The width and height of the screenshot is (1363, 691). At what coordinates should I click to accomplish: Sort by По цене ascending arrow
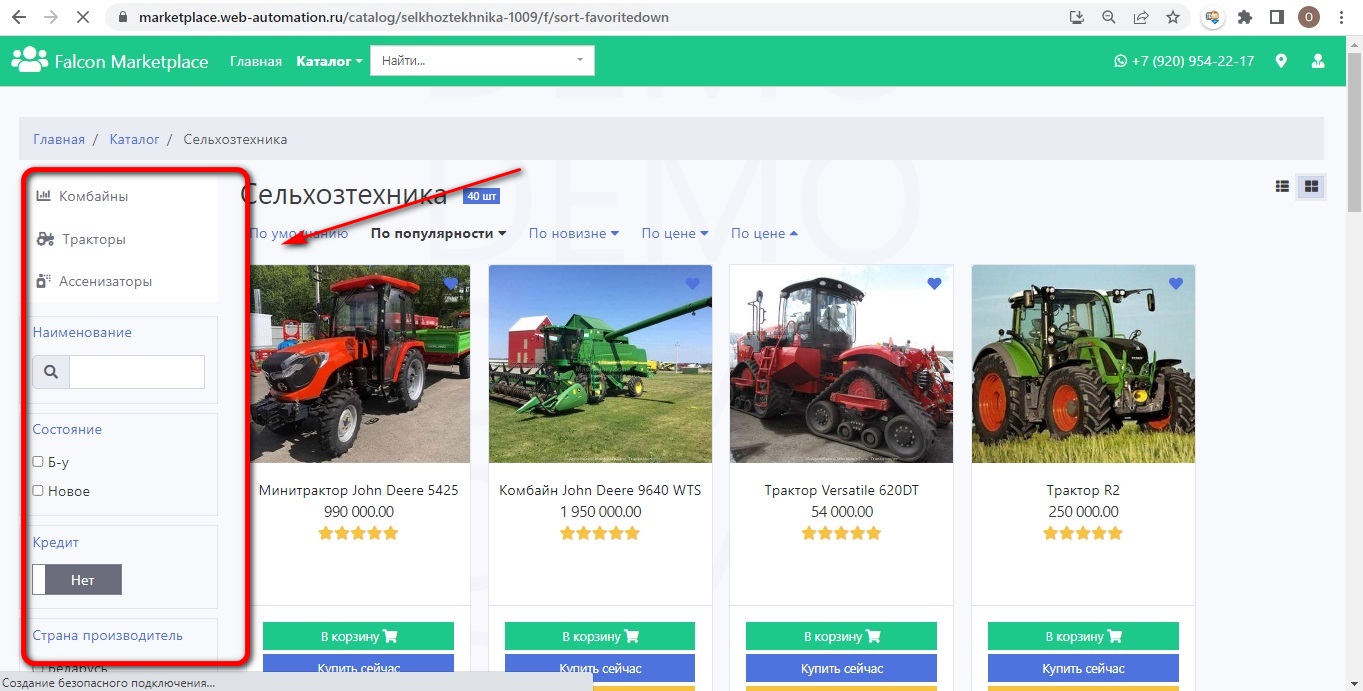[x=764, y=233]
